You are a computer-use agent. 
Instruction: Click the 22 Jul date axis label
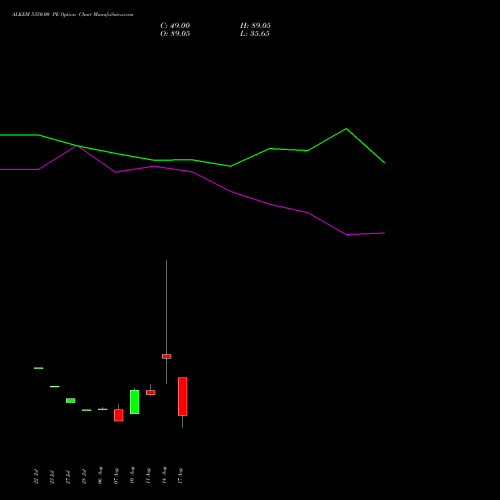pos(36,476)
